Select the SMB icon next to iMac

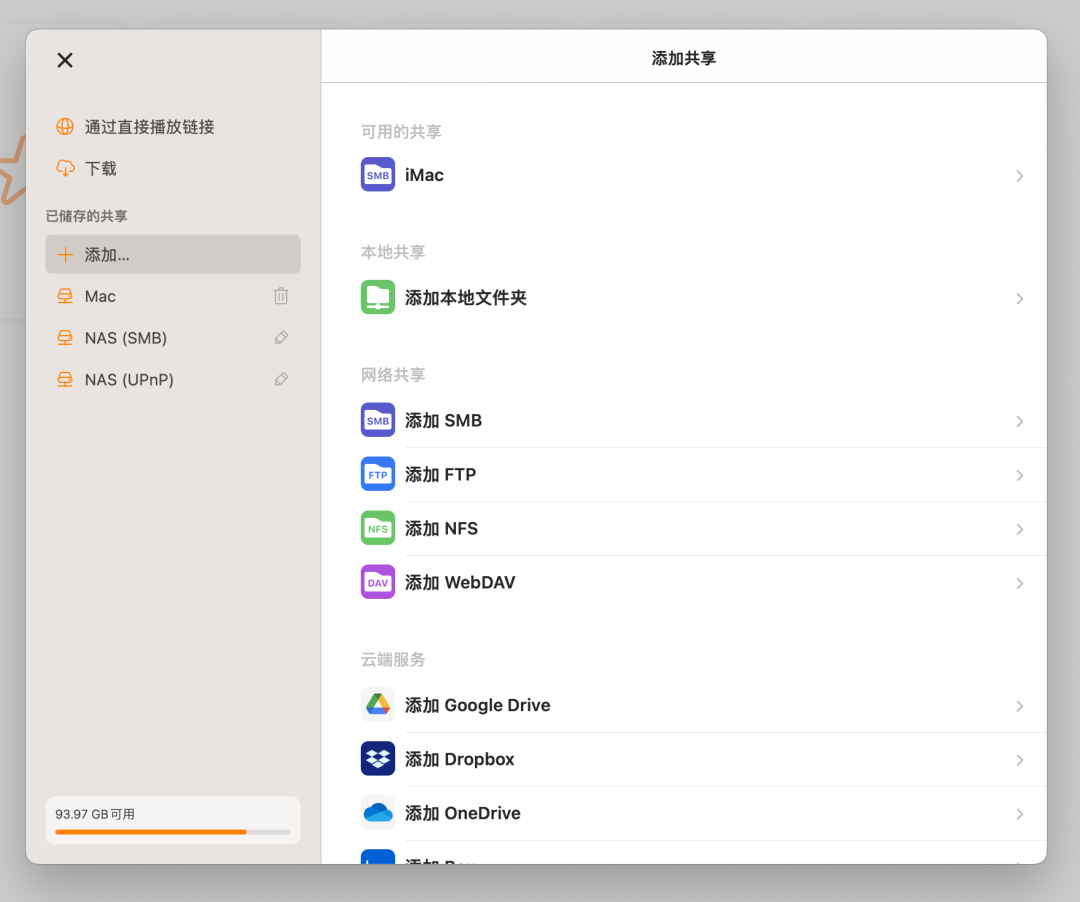tap(377, 174)
